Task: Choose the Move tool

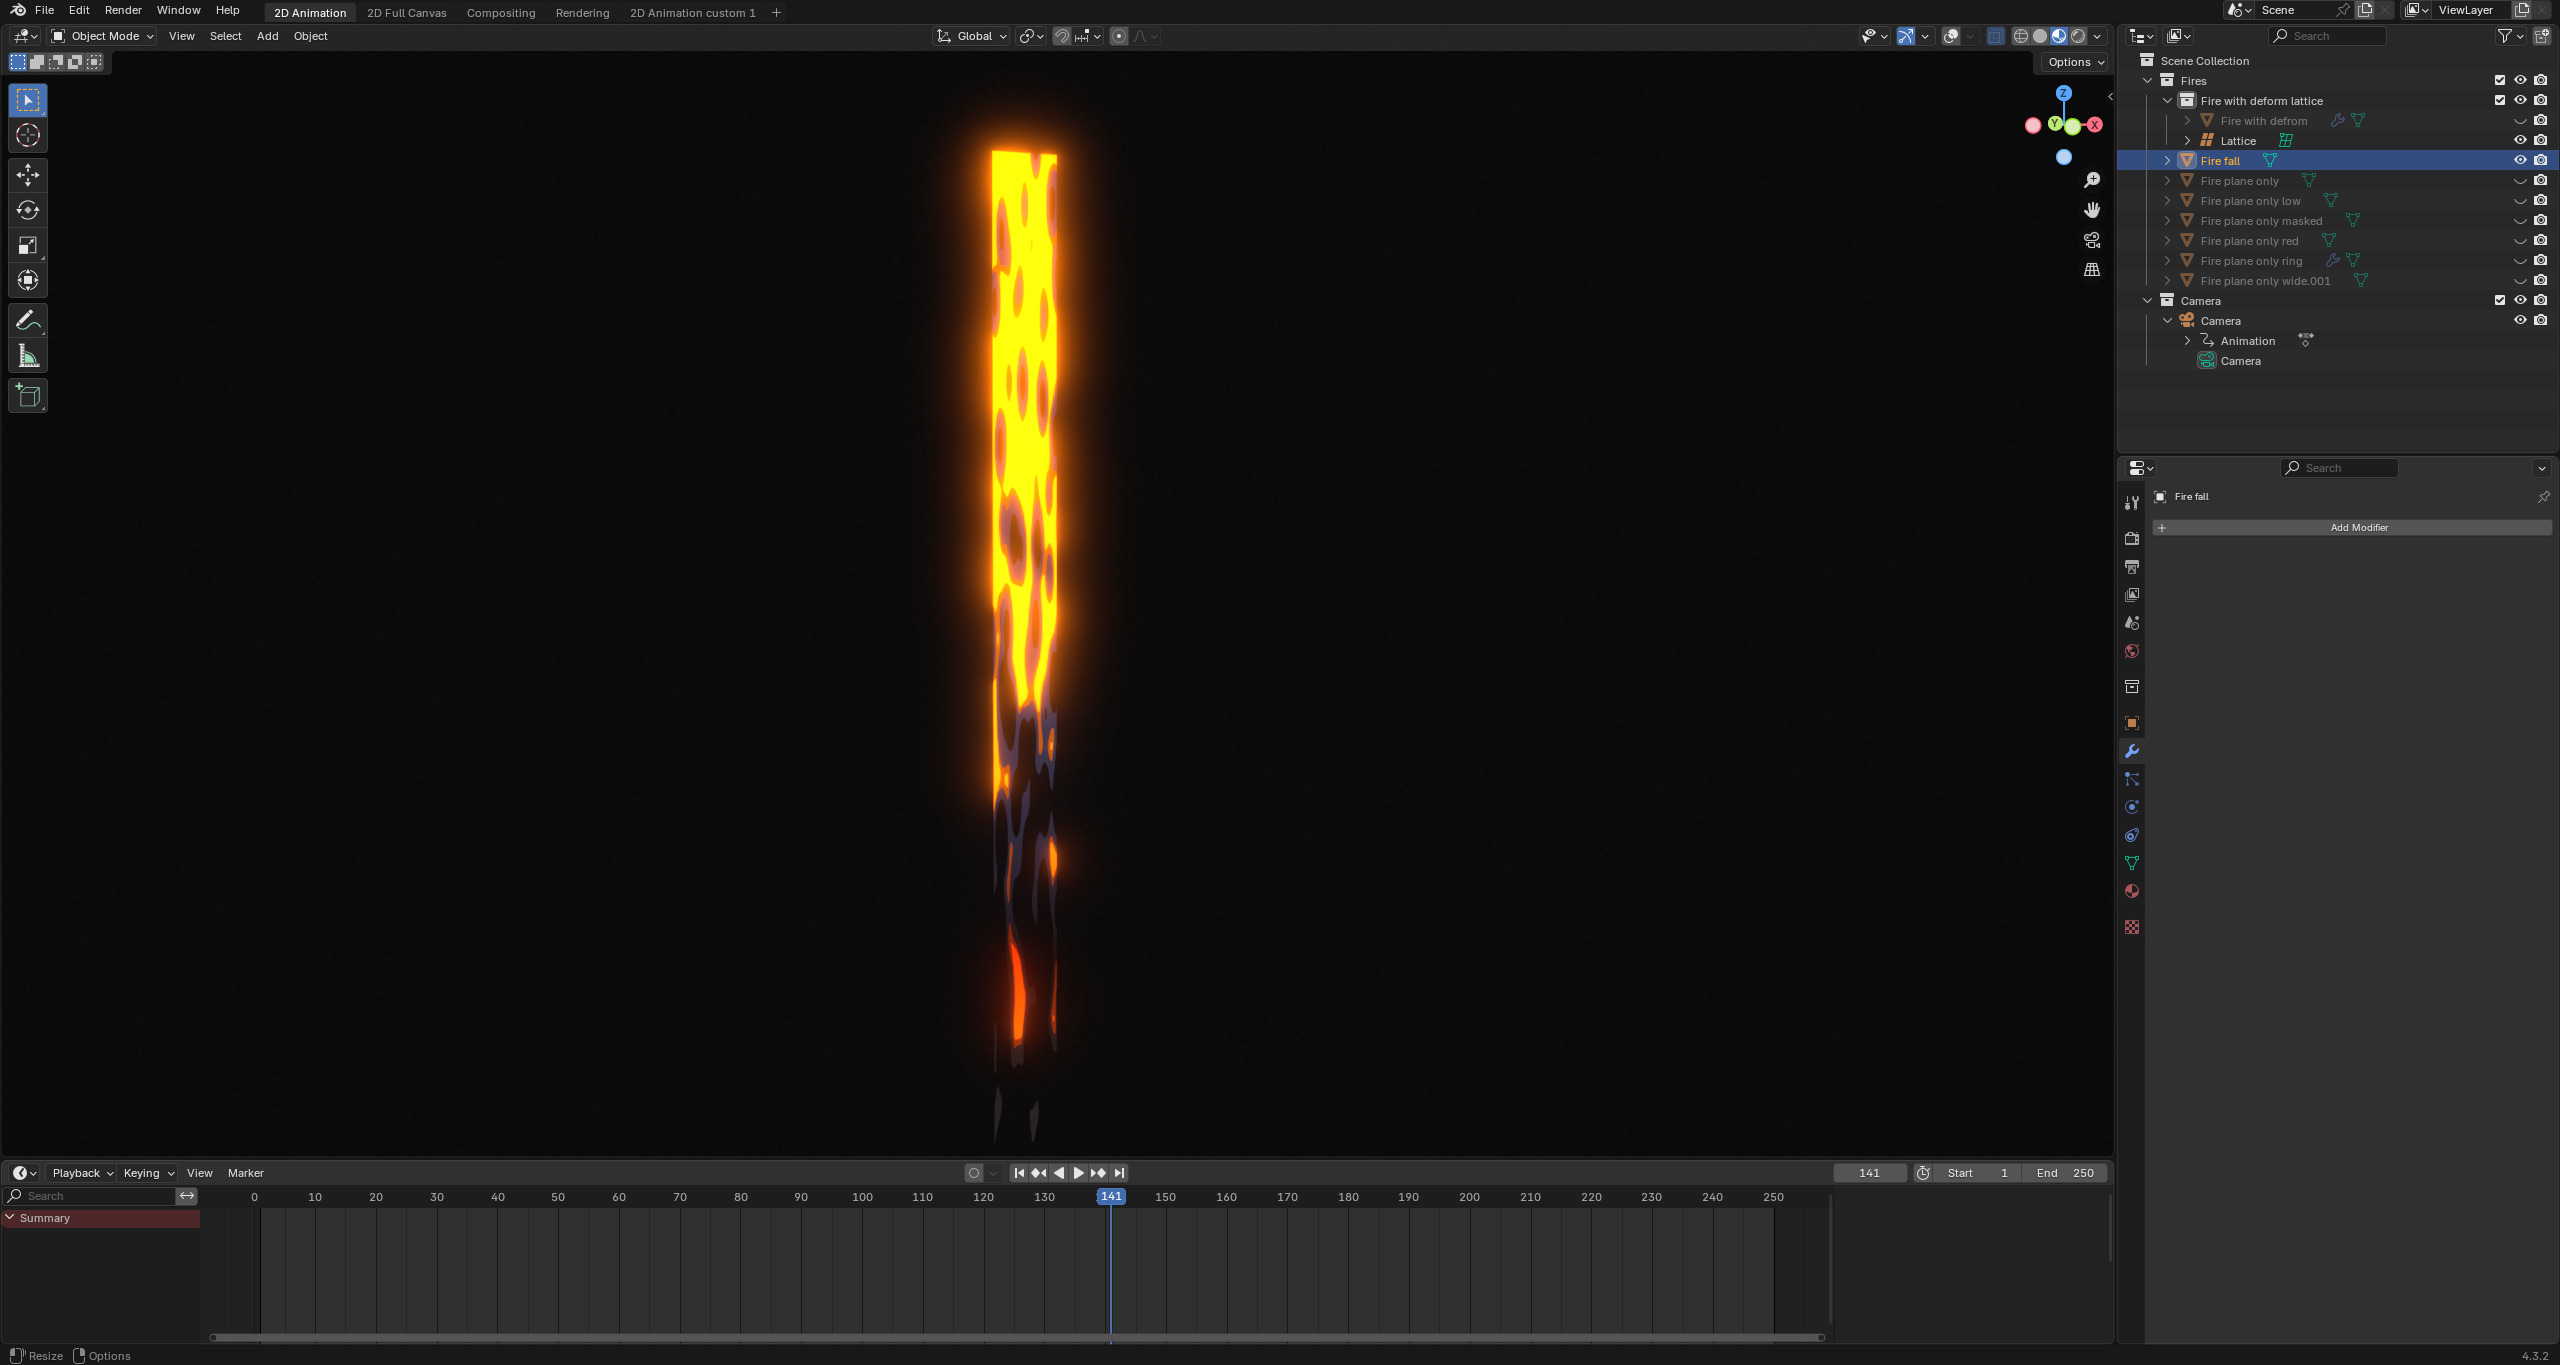Action: point(28,175)
